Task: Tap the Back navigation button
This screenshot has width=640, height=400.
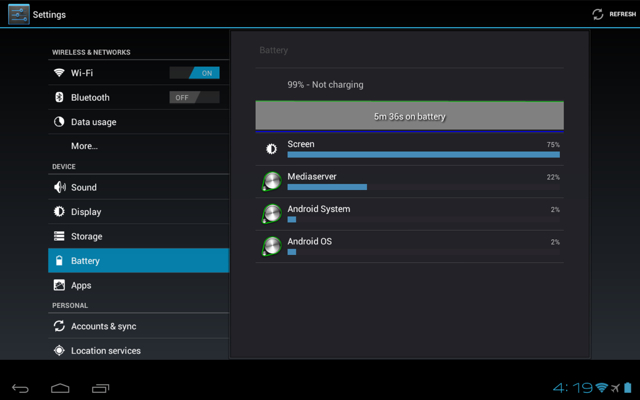Action: click(20, 388)
